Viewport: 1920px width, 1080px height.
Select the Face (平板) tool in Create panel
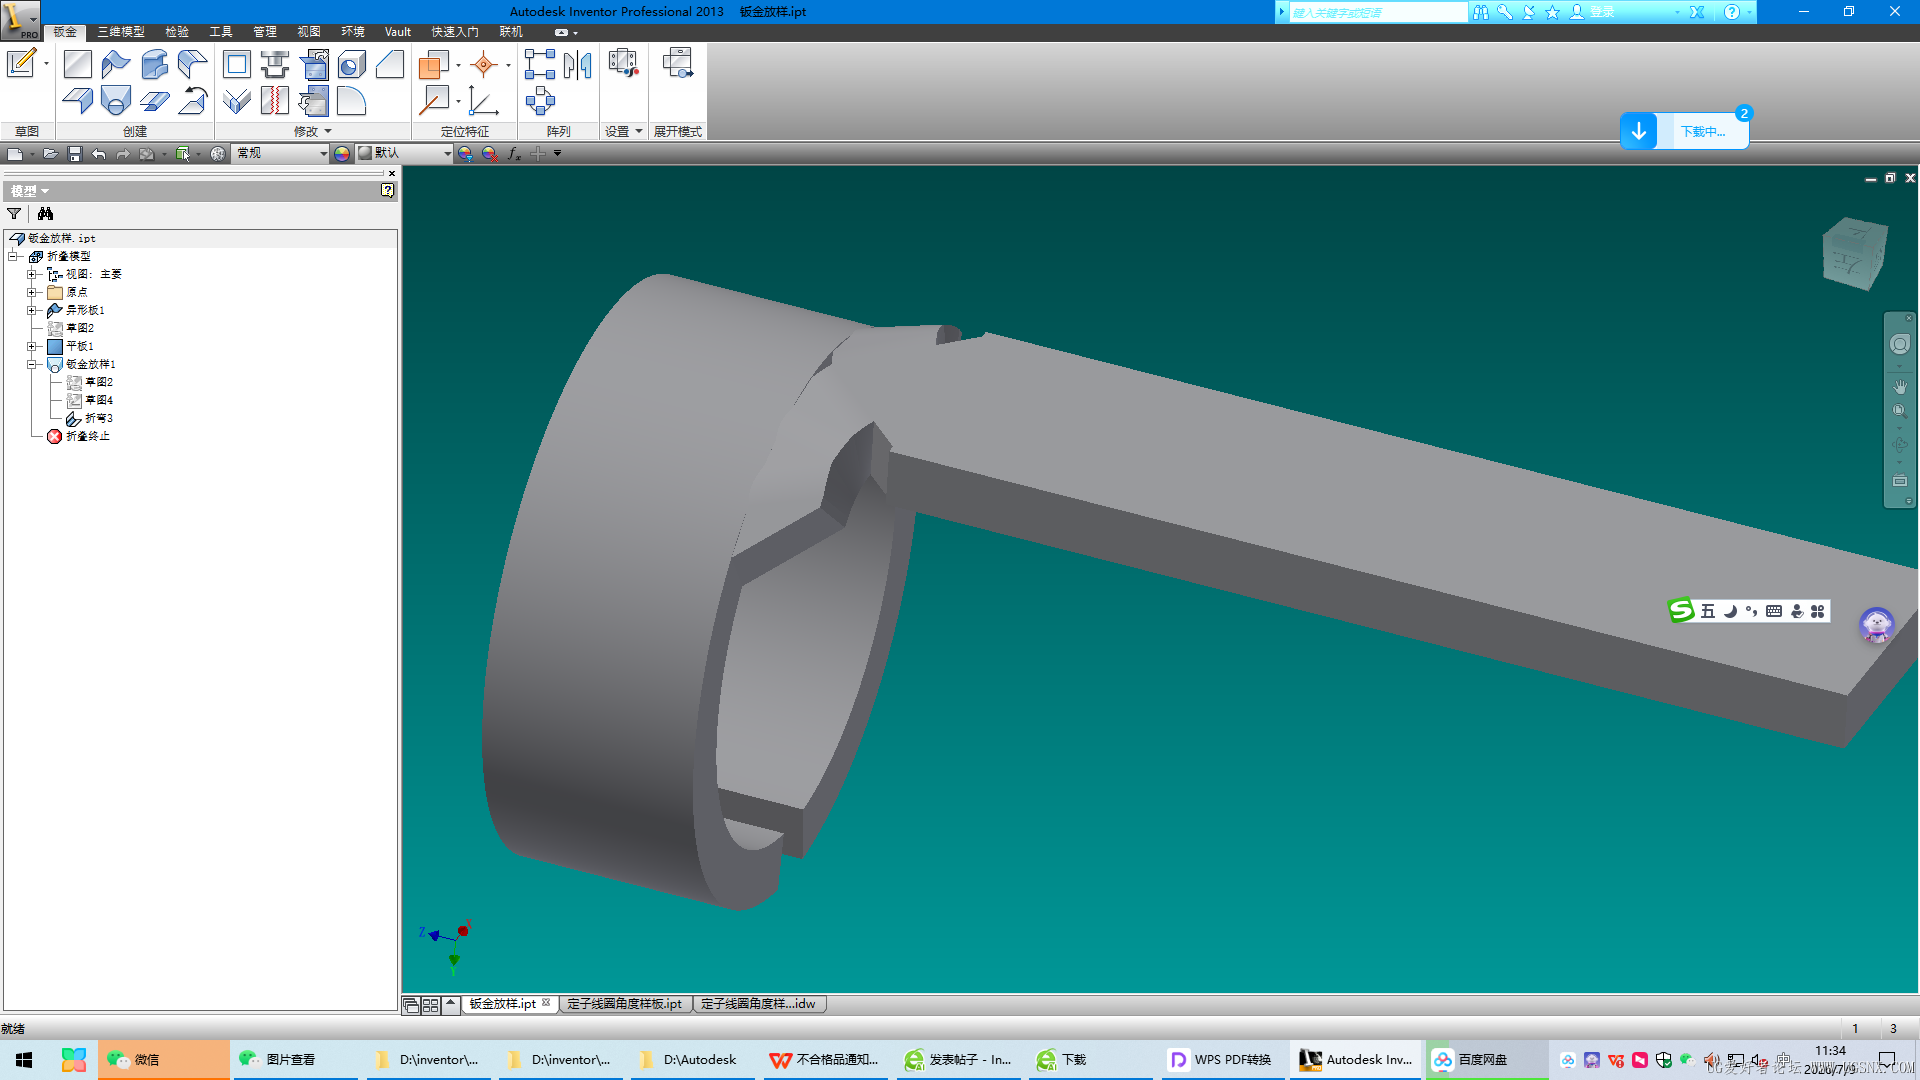pos(77,65)
